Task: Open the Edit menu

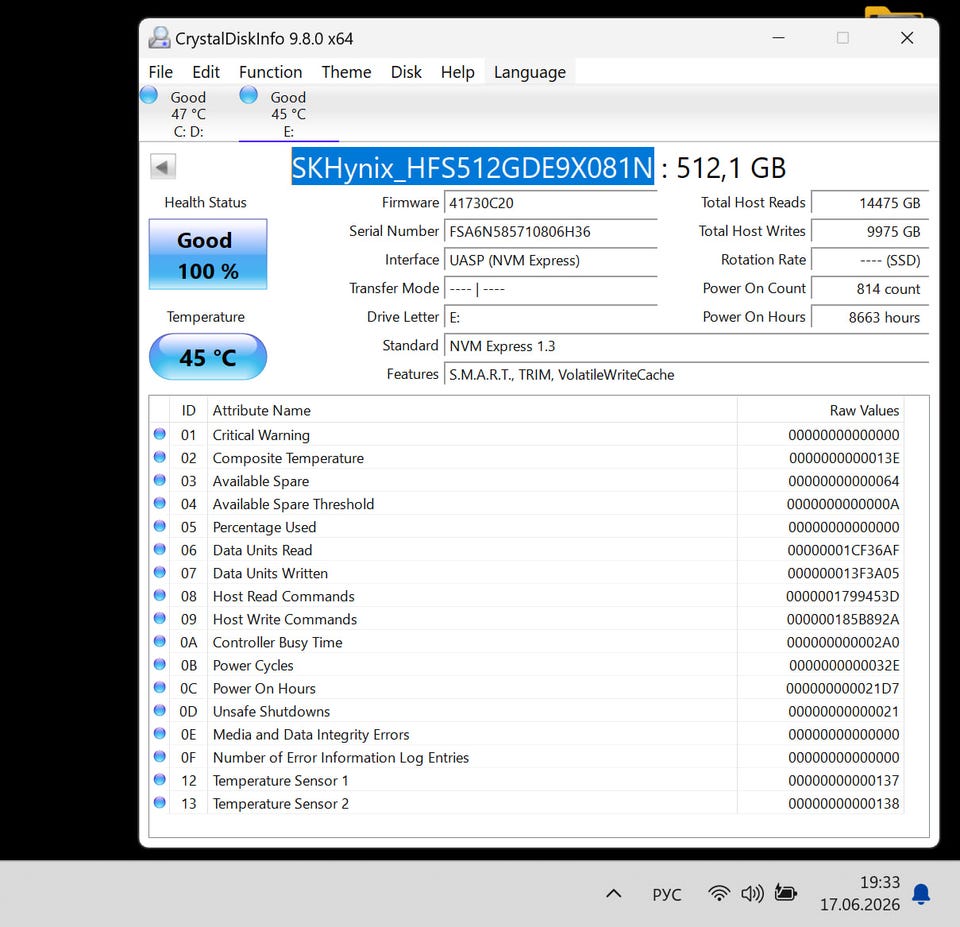Action: point(206,72)
